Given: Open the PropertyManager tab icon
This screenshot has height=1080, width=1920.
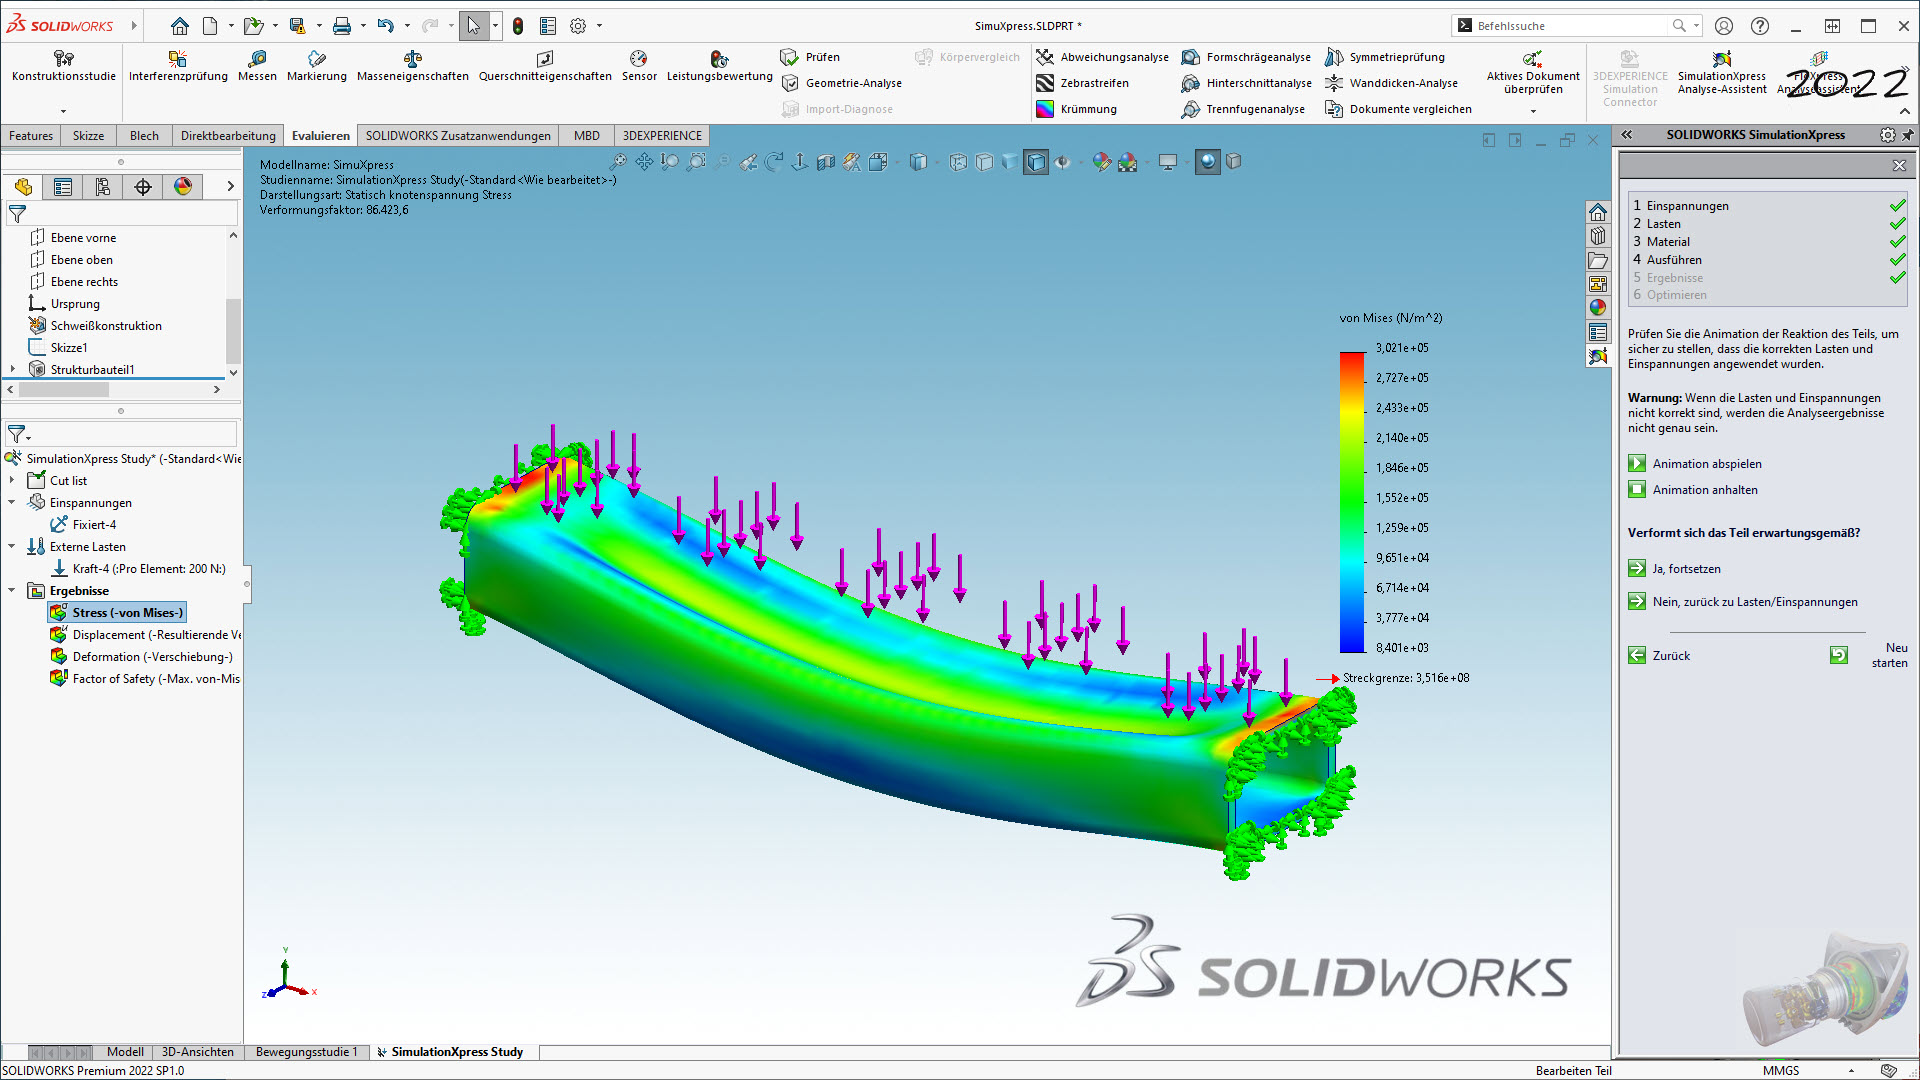Looking at the screenshot, I should pos(63,187).
